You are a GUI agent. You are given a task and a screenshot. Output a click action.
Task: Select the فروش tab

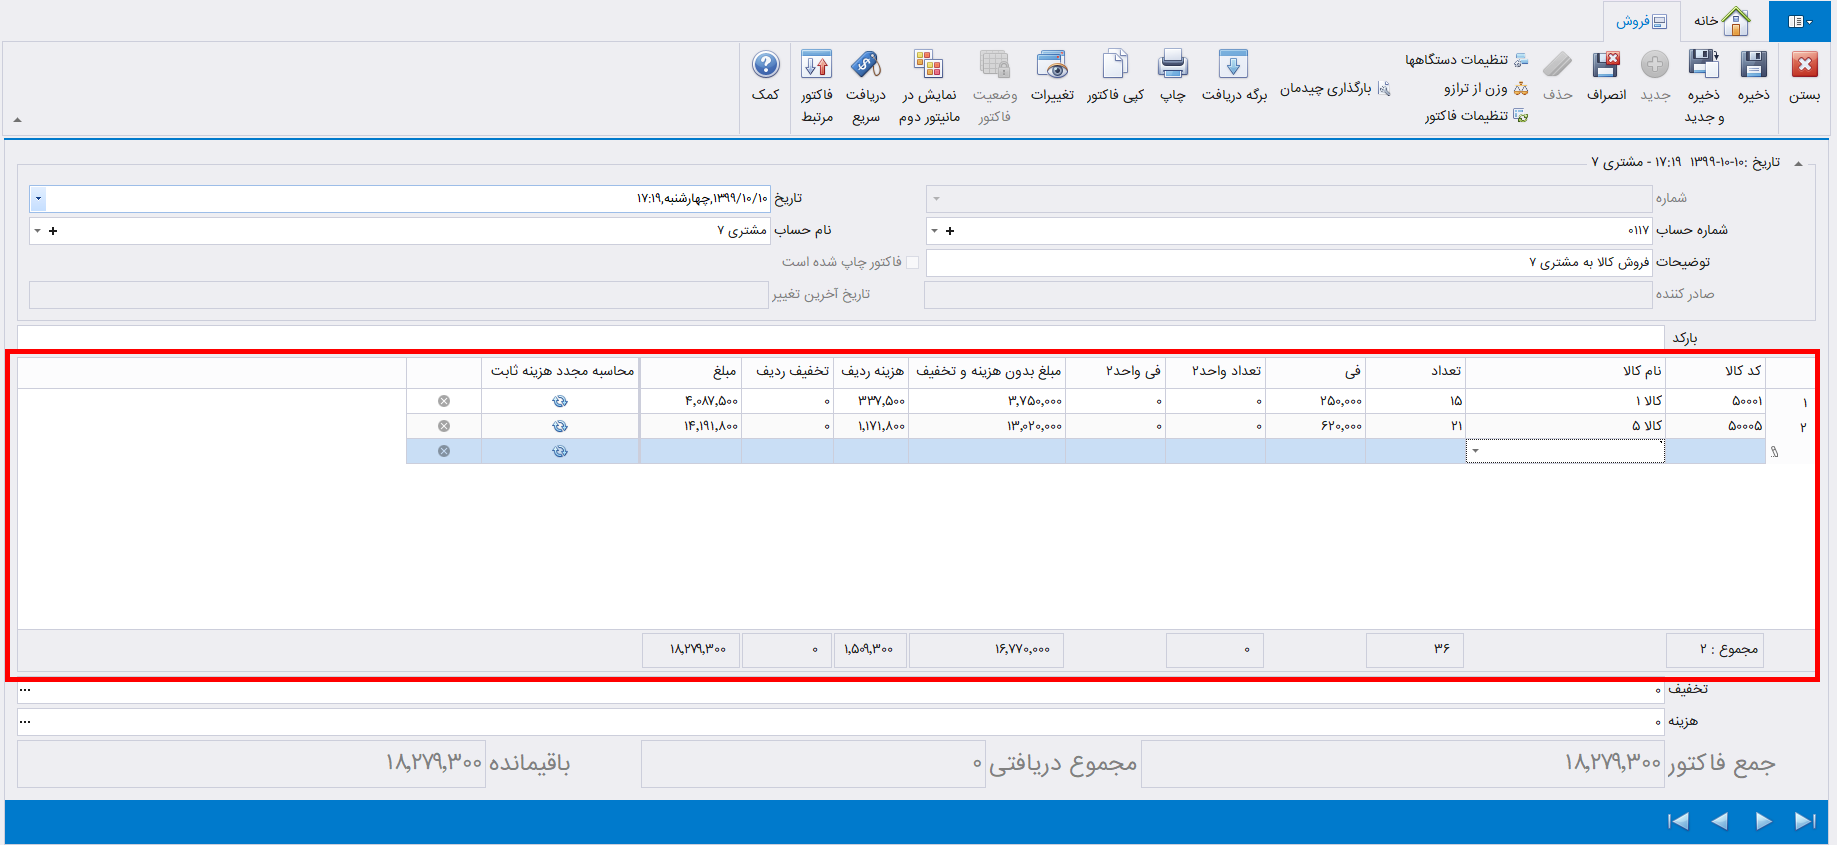coord(1641,21)
